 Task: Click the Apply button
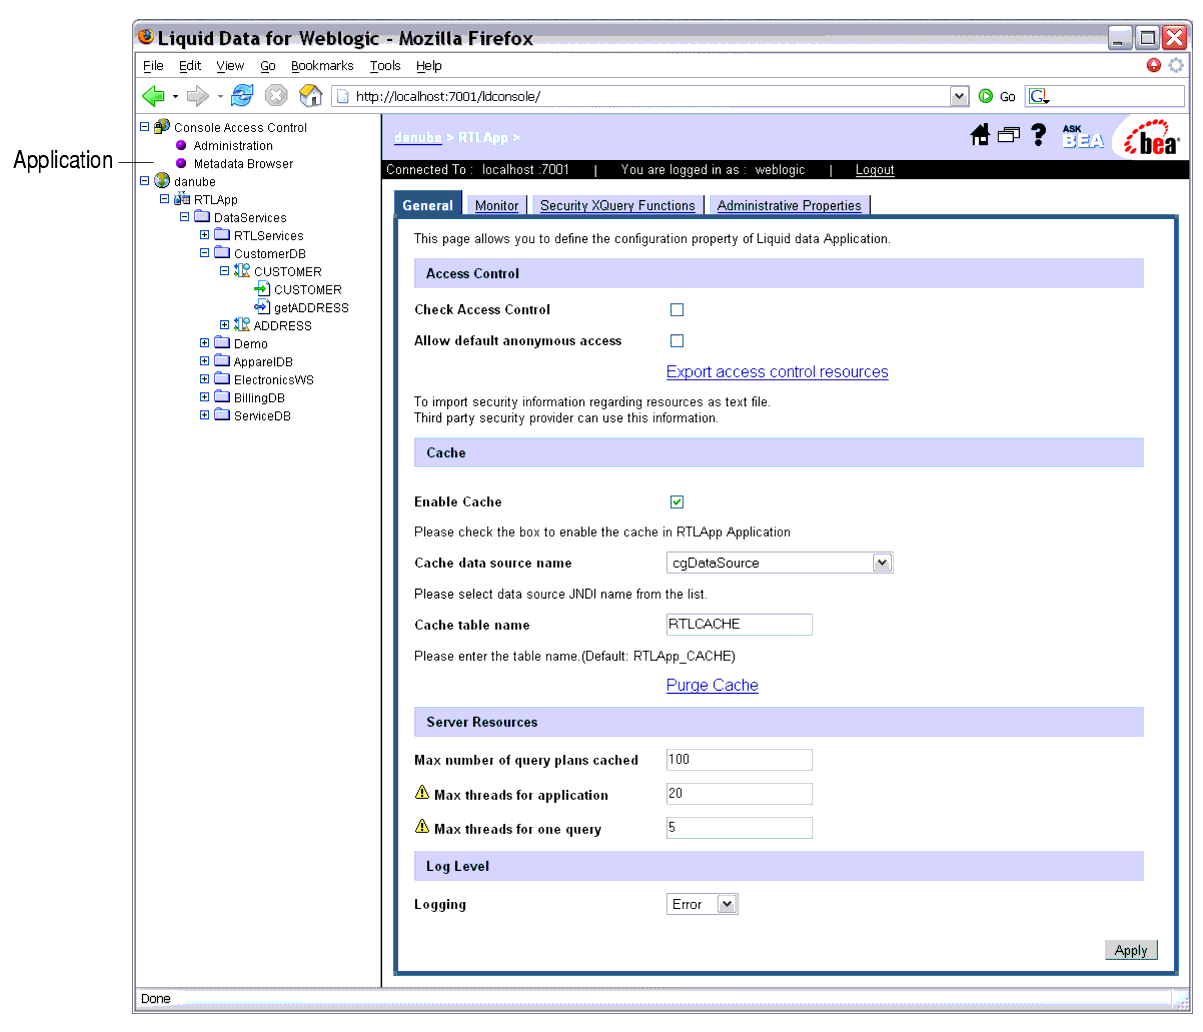click(1131, 950)
